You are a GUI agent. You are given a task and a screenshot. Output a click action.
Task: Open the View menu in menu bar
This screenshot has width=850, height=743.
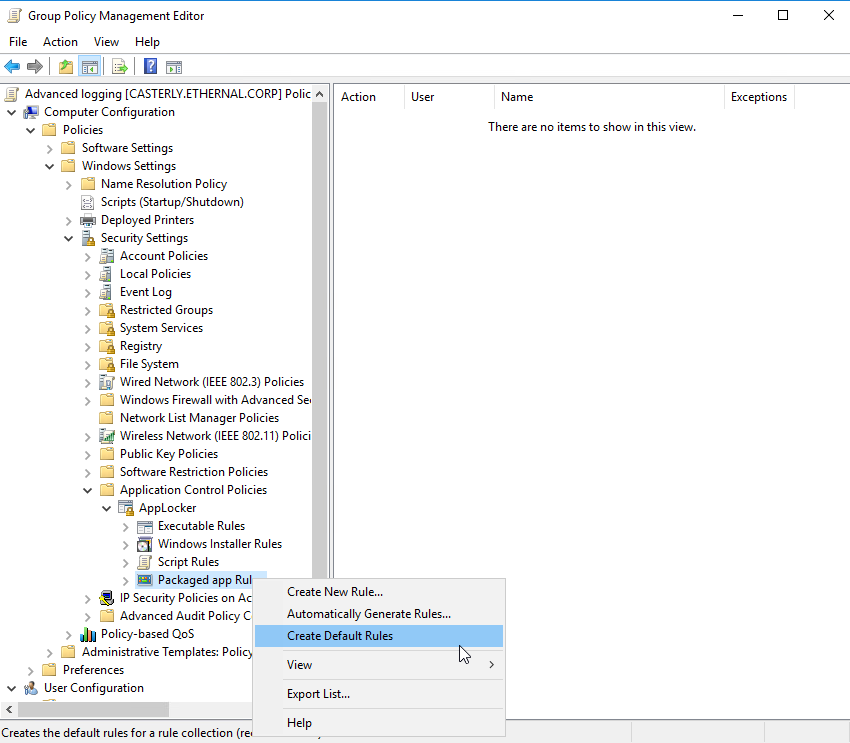(106, 42)
